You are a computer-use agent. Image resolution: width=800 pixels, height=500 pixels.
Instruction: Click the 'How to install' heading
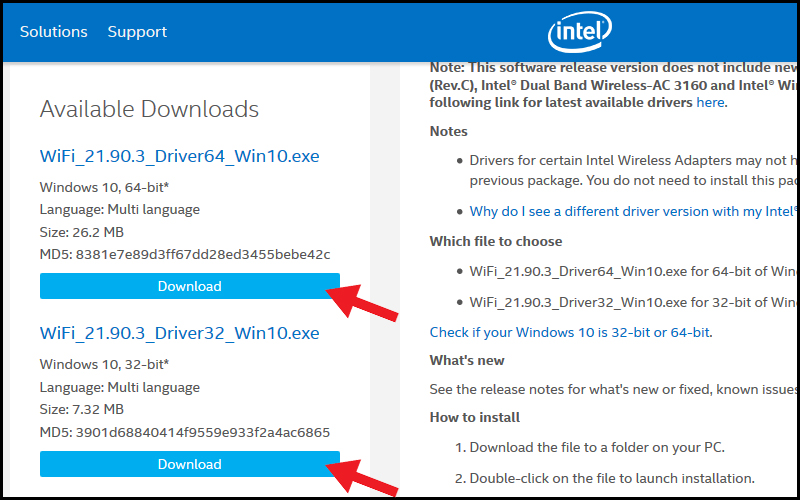474,417
